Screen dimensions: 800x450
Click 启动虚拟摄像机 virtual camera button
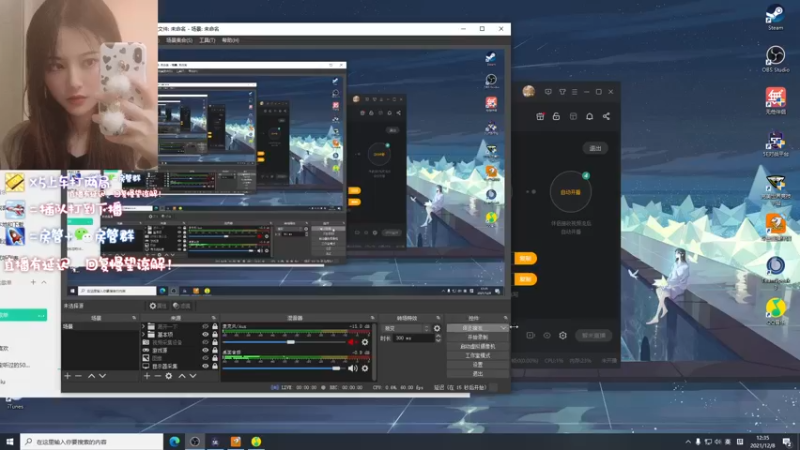tap(478, 346)
